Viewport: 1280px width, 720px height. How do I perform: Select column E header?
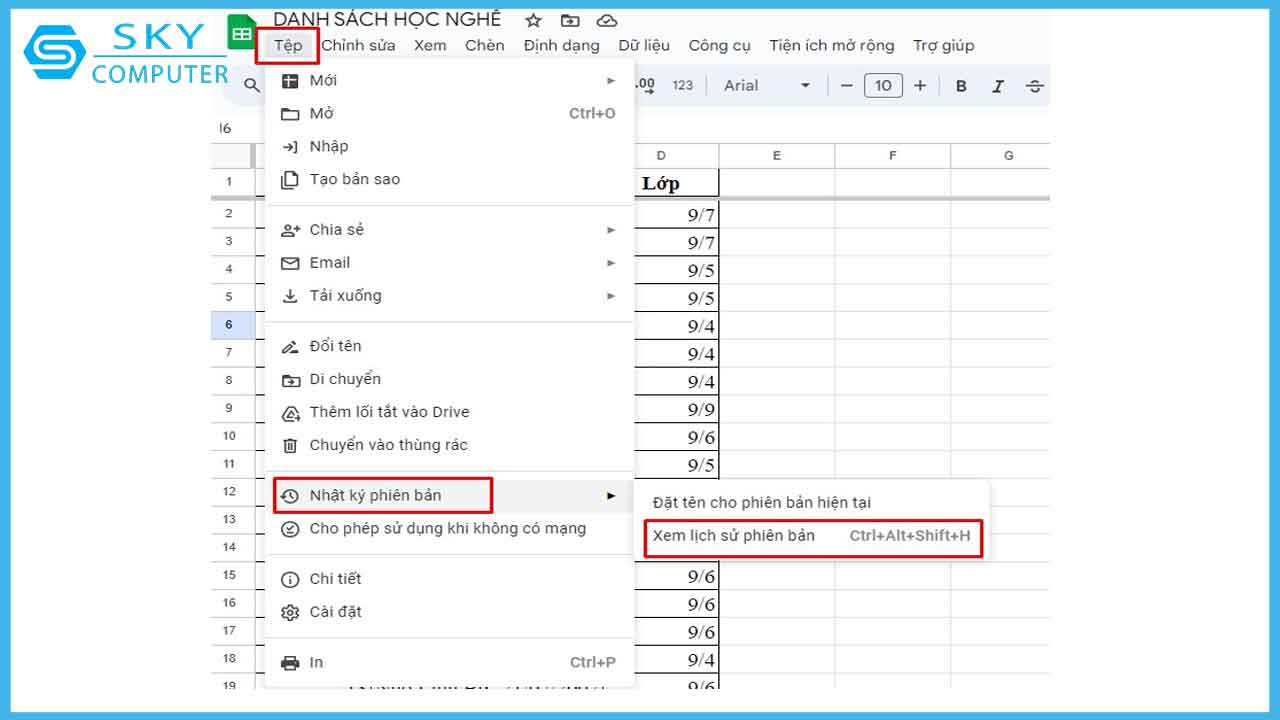point(777,155)
